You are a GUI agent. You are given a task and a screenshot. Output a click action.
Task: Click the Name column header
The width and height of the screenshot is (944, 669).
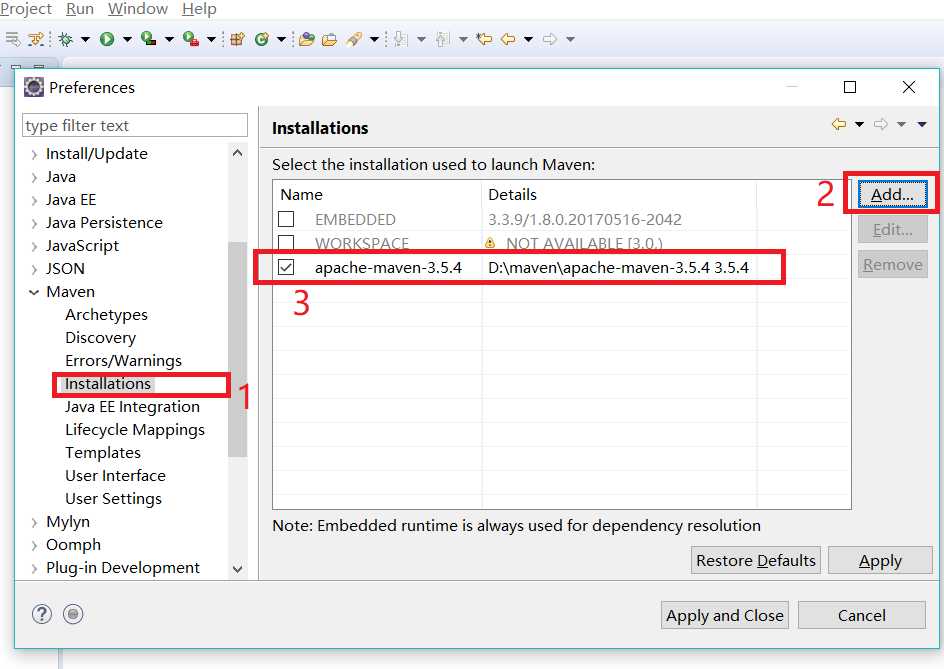pyautogui.click(x=377, y=194)
